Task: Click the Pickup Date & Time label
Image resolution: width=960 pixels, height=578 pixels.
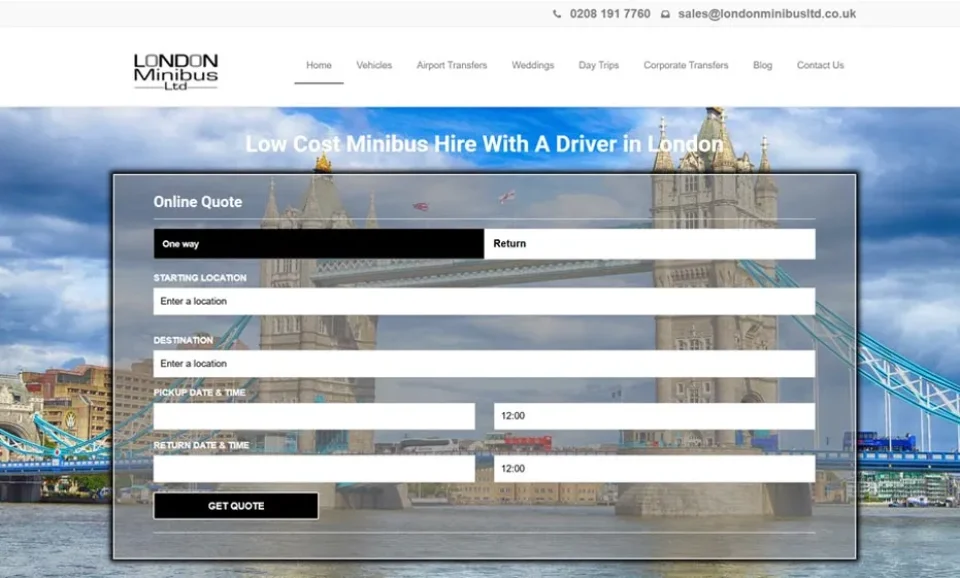Action: pos(200,392)
